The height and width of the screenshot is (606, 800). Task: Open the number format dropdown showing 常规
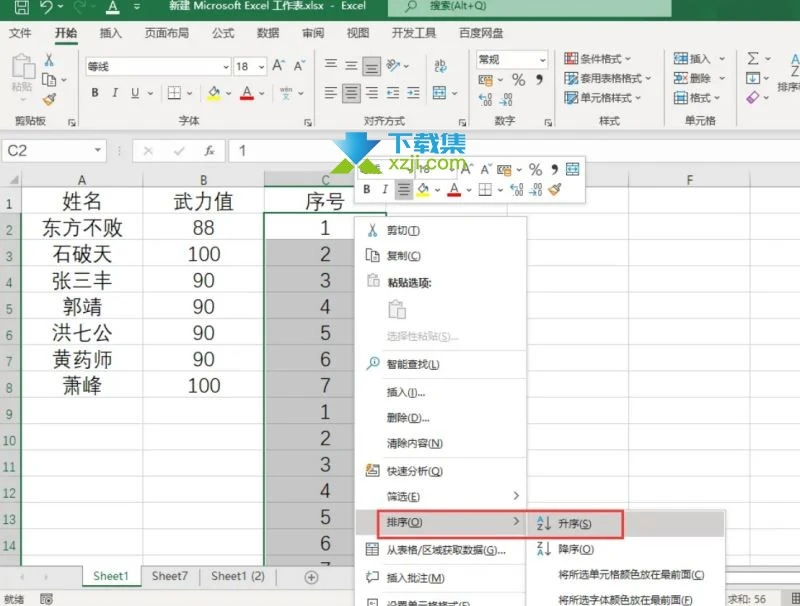click(511, 60)
